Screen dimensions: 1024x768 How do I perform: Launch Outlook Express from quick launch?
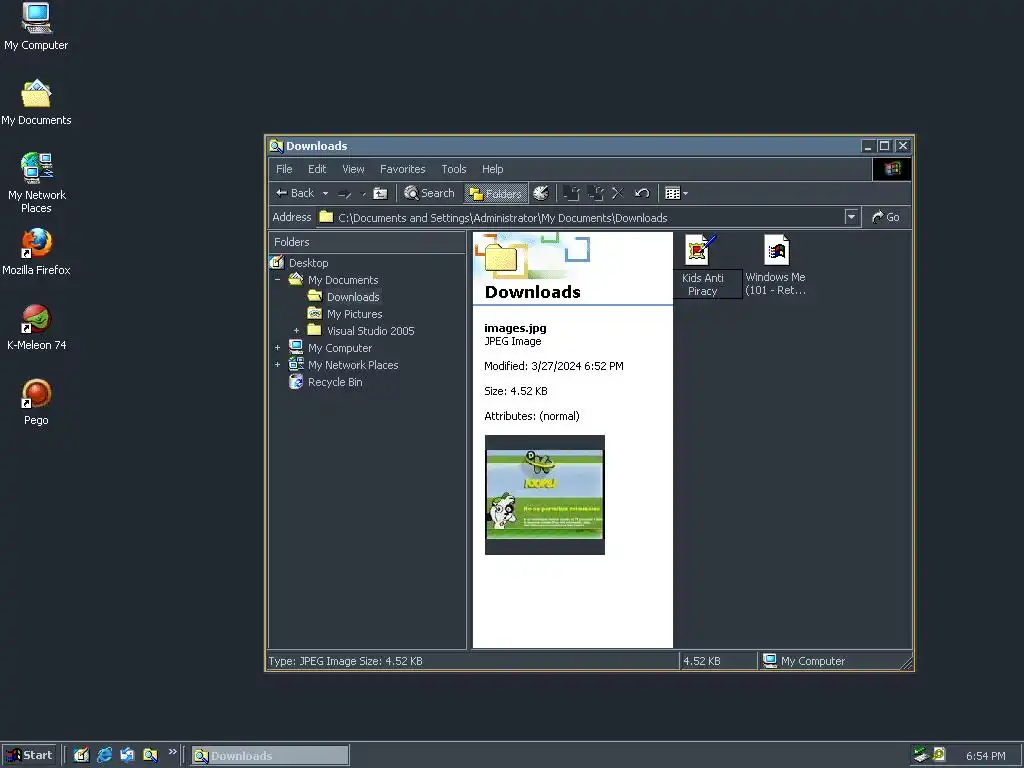coord(127,756)
